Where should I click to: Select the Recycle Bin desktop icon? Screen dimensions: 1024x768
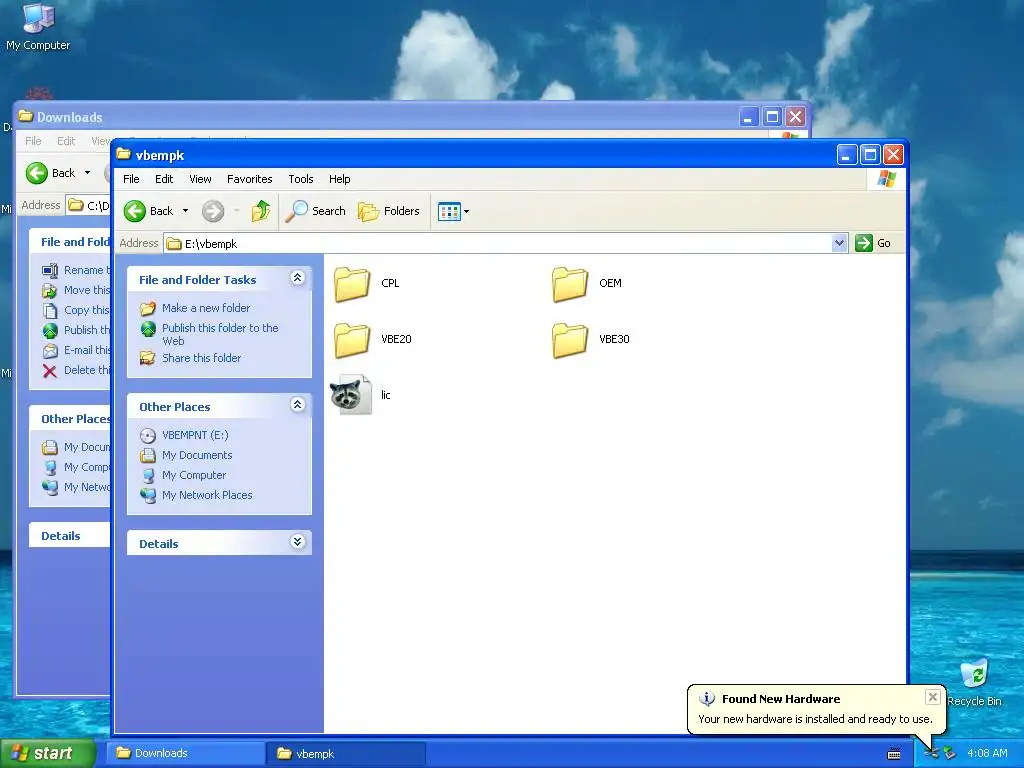pos(974,682)
